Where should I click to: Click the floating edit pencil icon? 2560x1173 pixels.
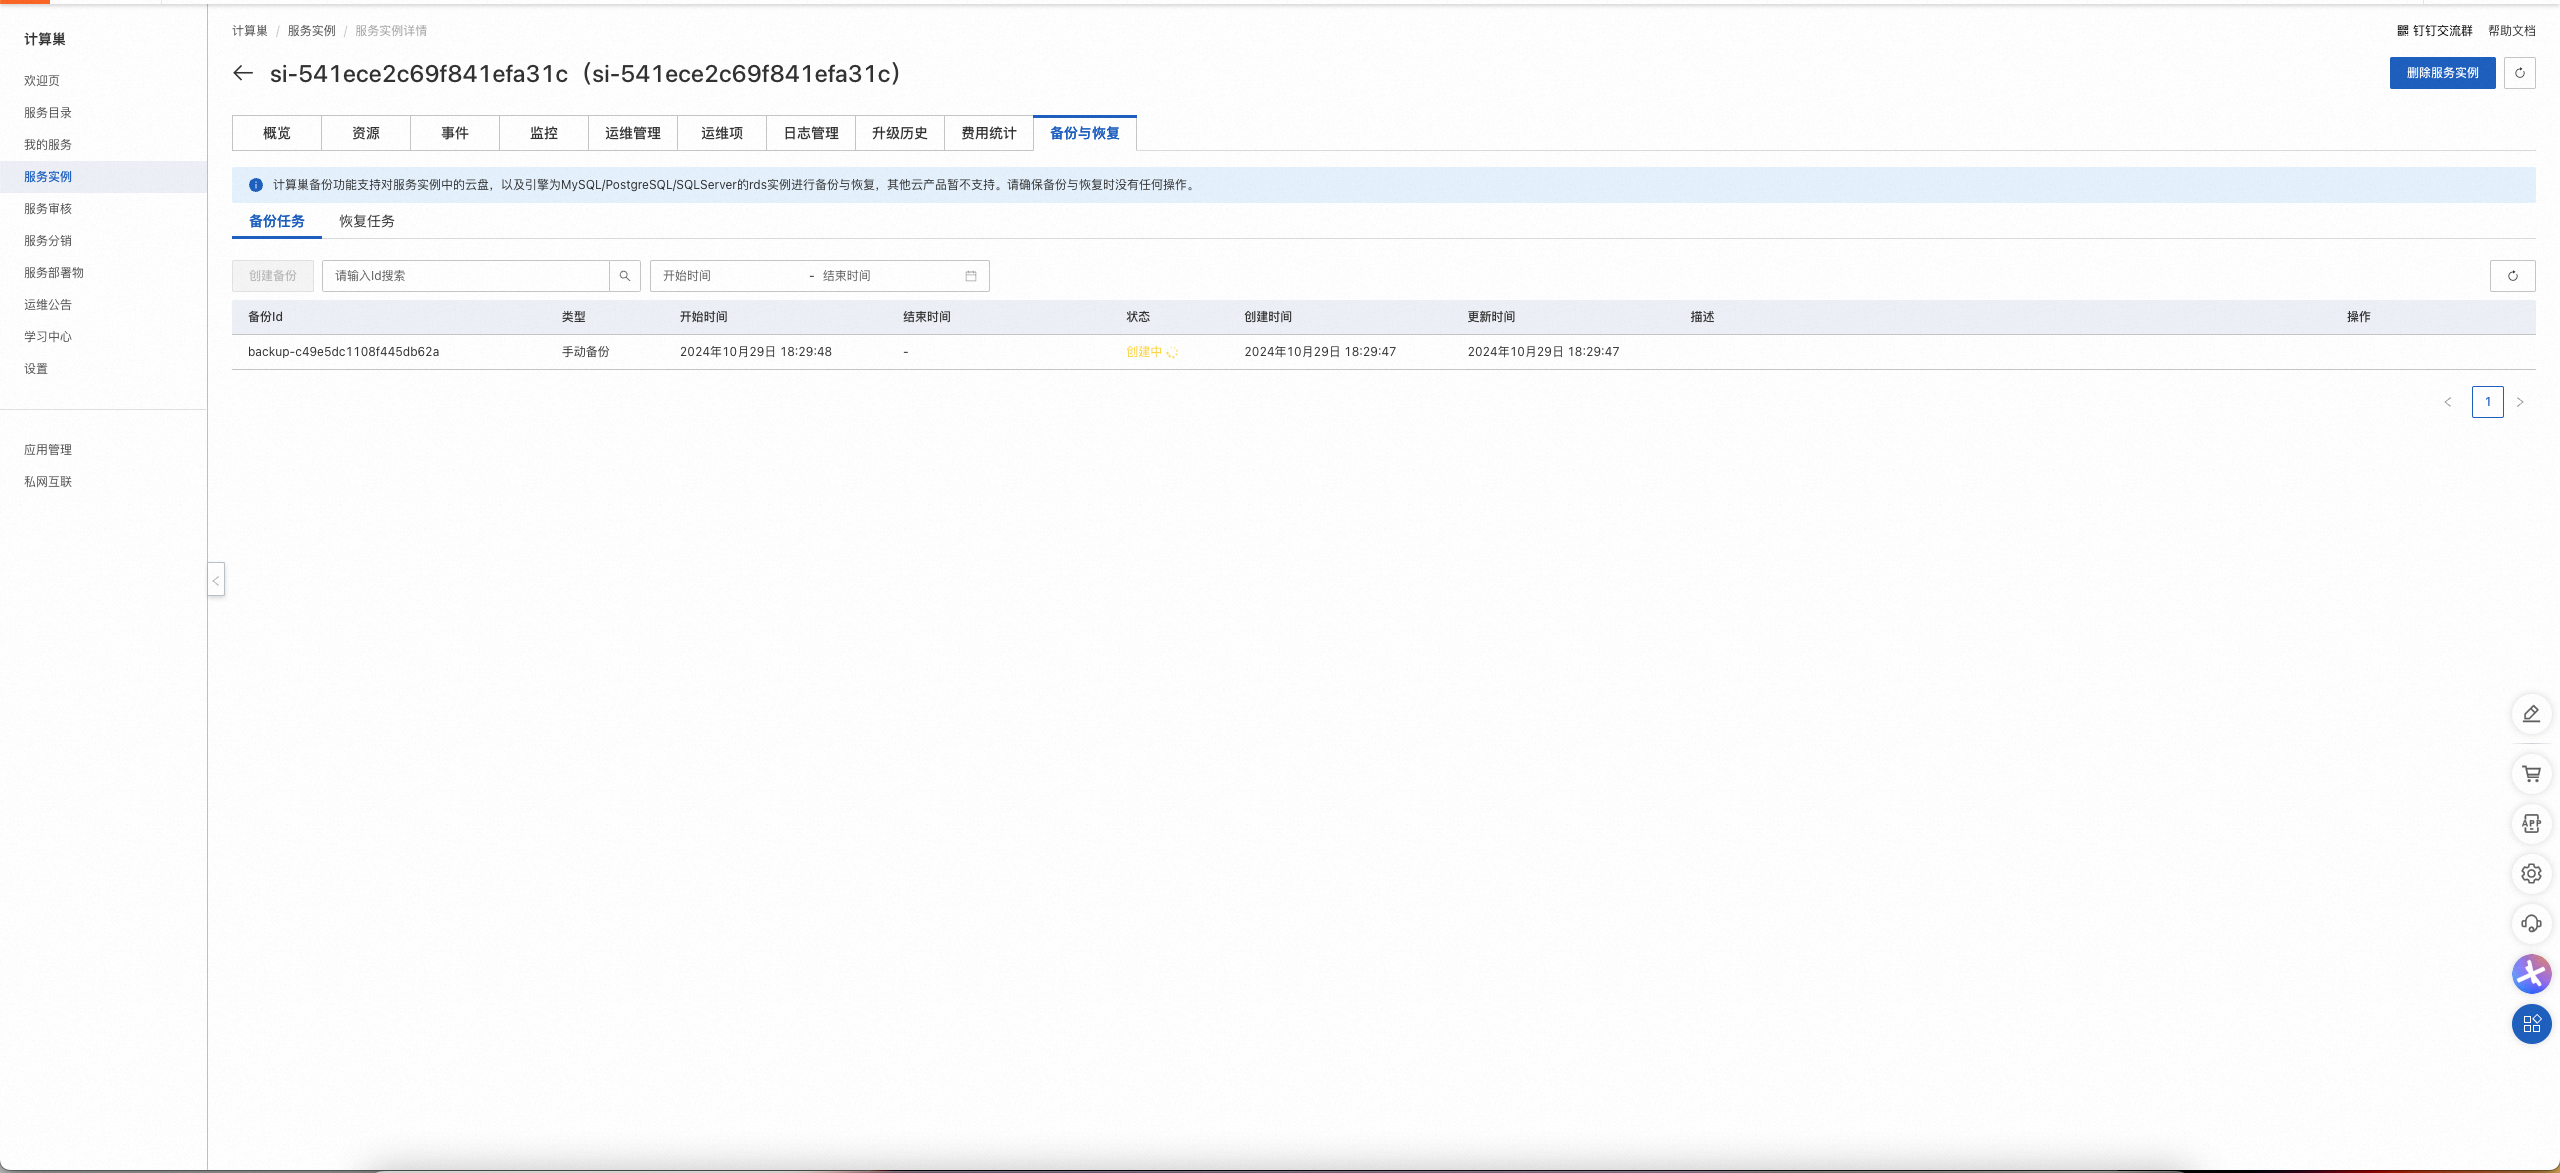point(2531,714)
